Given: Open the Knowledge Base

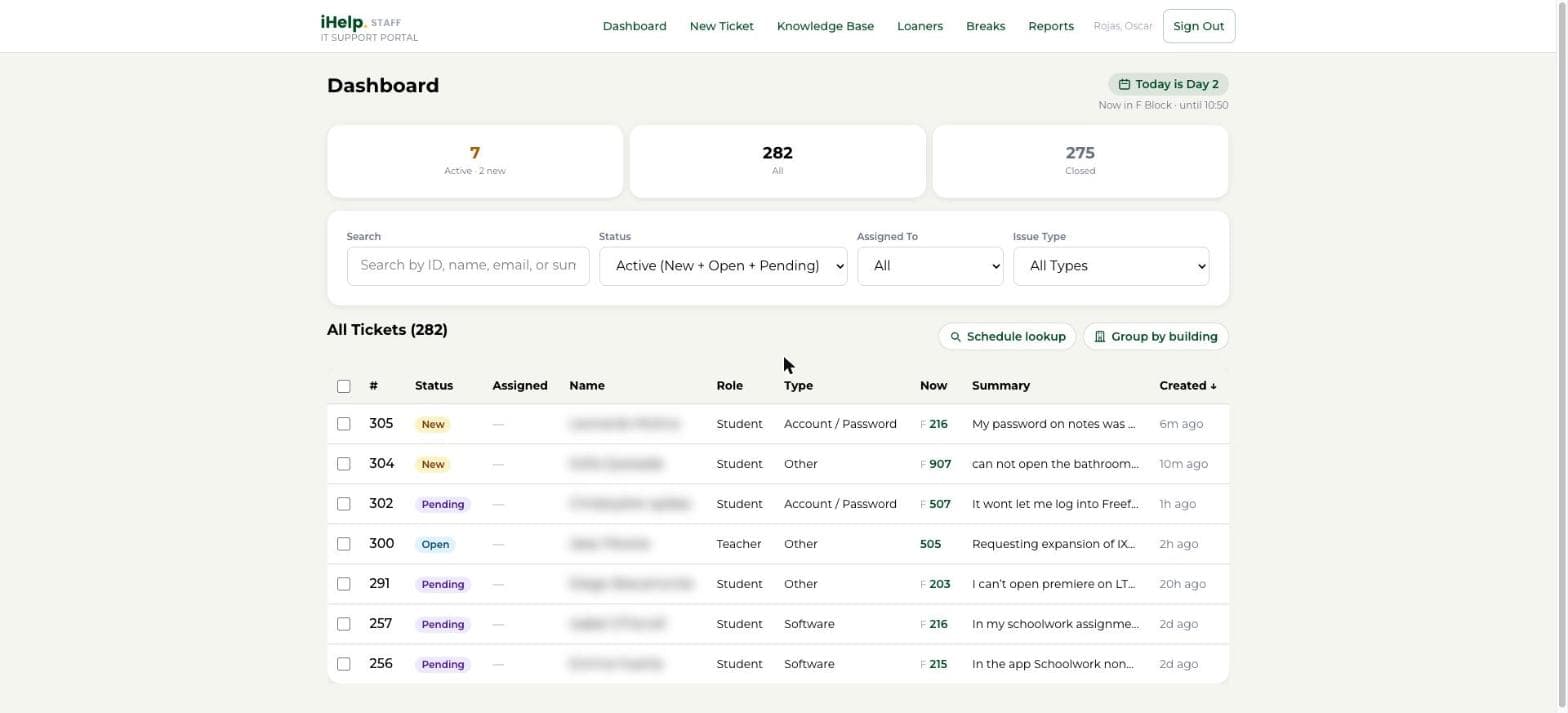Looking at the screenshot, I should (825, 26).
